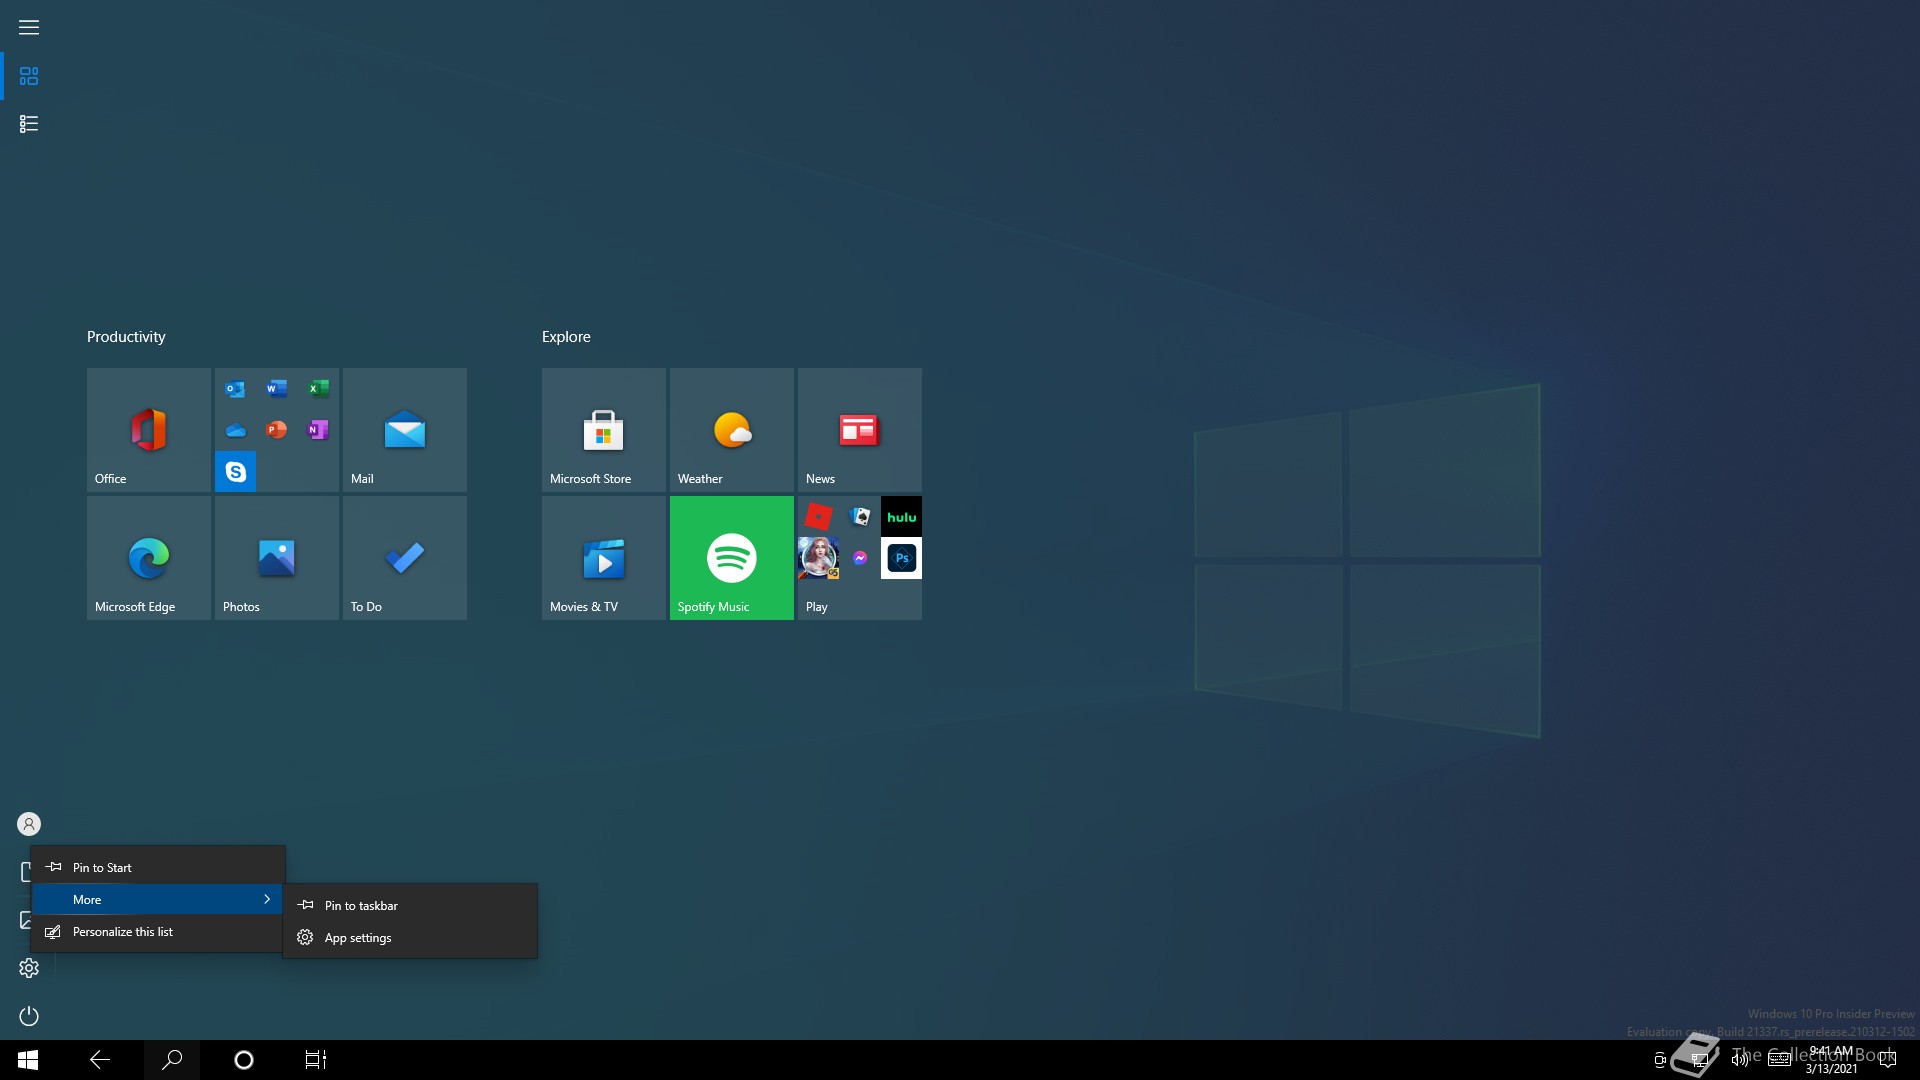Switch to All apps list view
Image resolution: width=1920 pixels, height=1080 pixels.
pos(29,124)
